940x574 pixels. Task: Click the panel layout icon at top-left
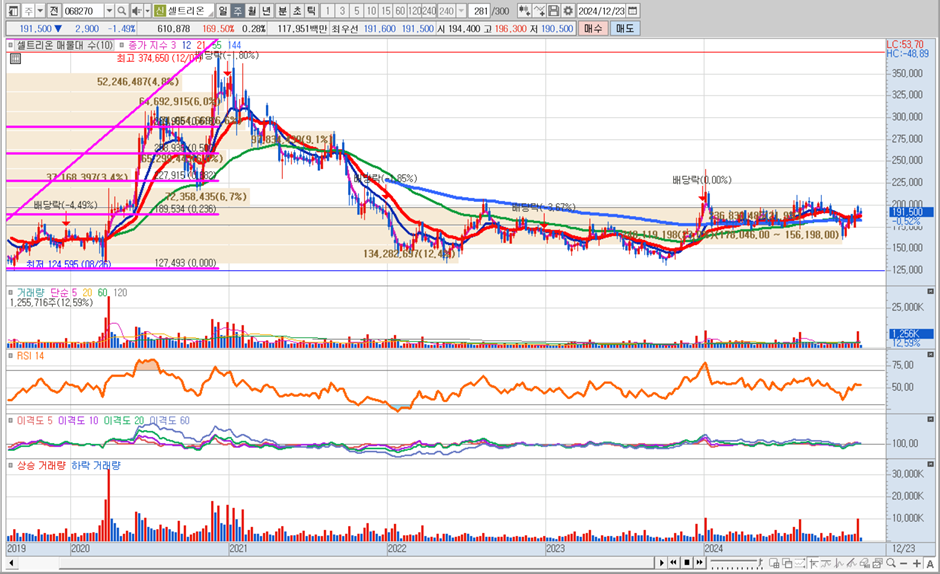11,10
